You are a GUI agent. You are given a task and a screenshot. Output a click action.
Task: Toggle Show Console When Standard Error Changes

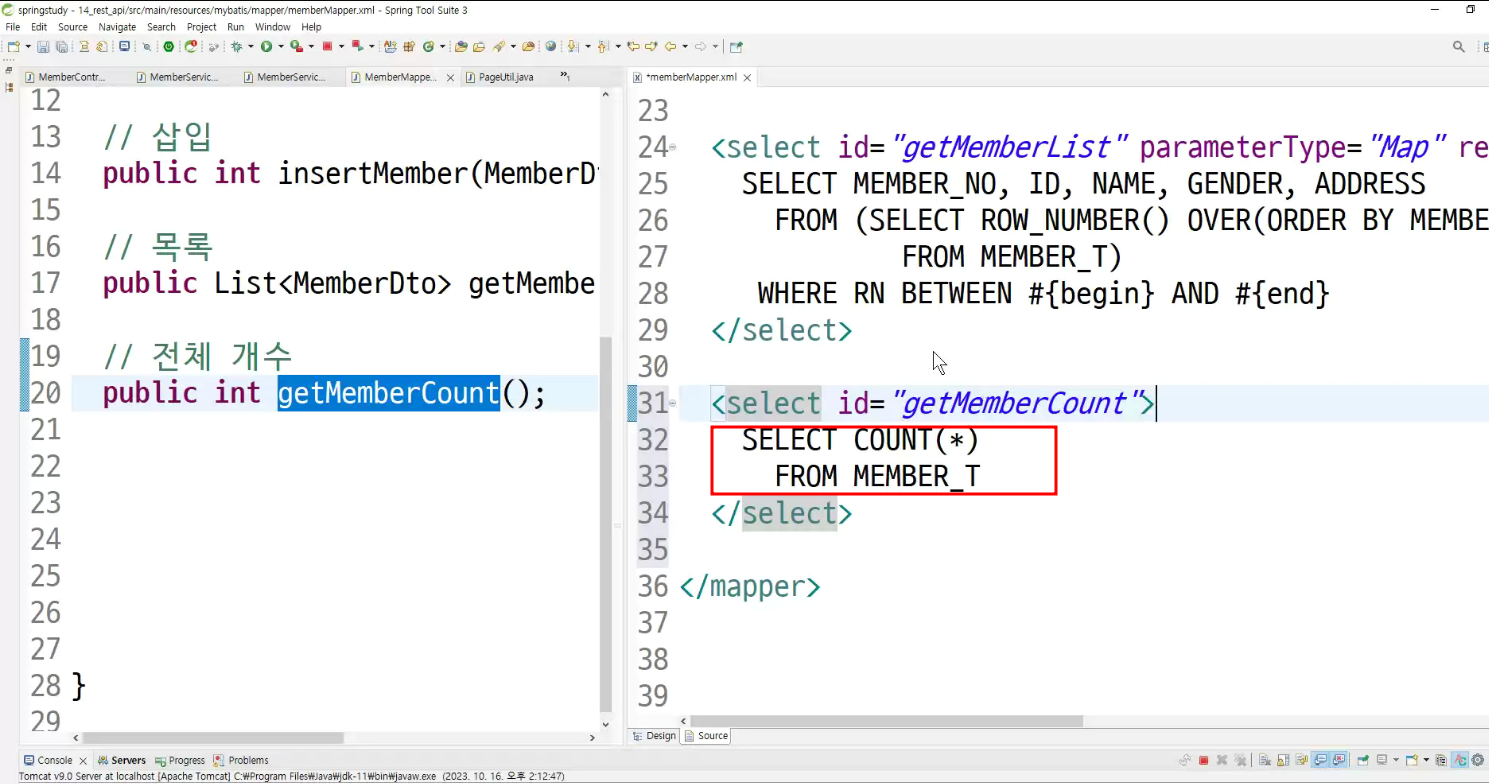tap(1338, 760)
